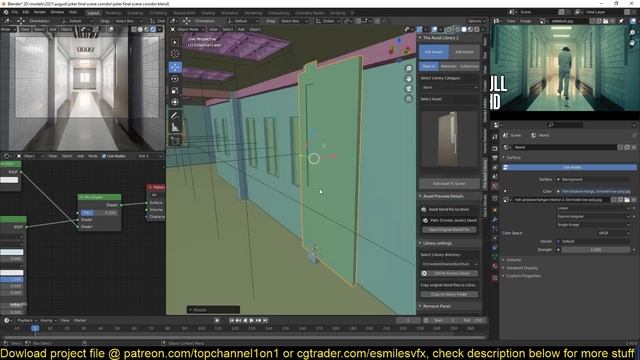The height and width of the screenshot is (360, 640).
Task: Open Texture properties checker tab icon
Action: [x=495, y=278]
